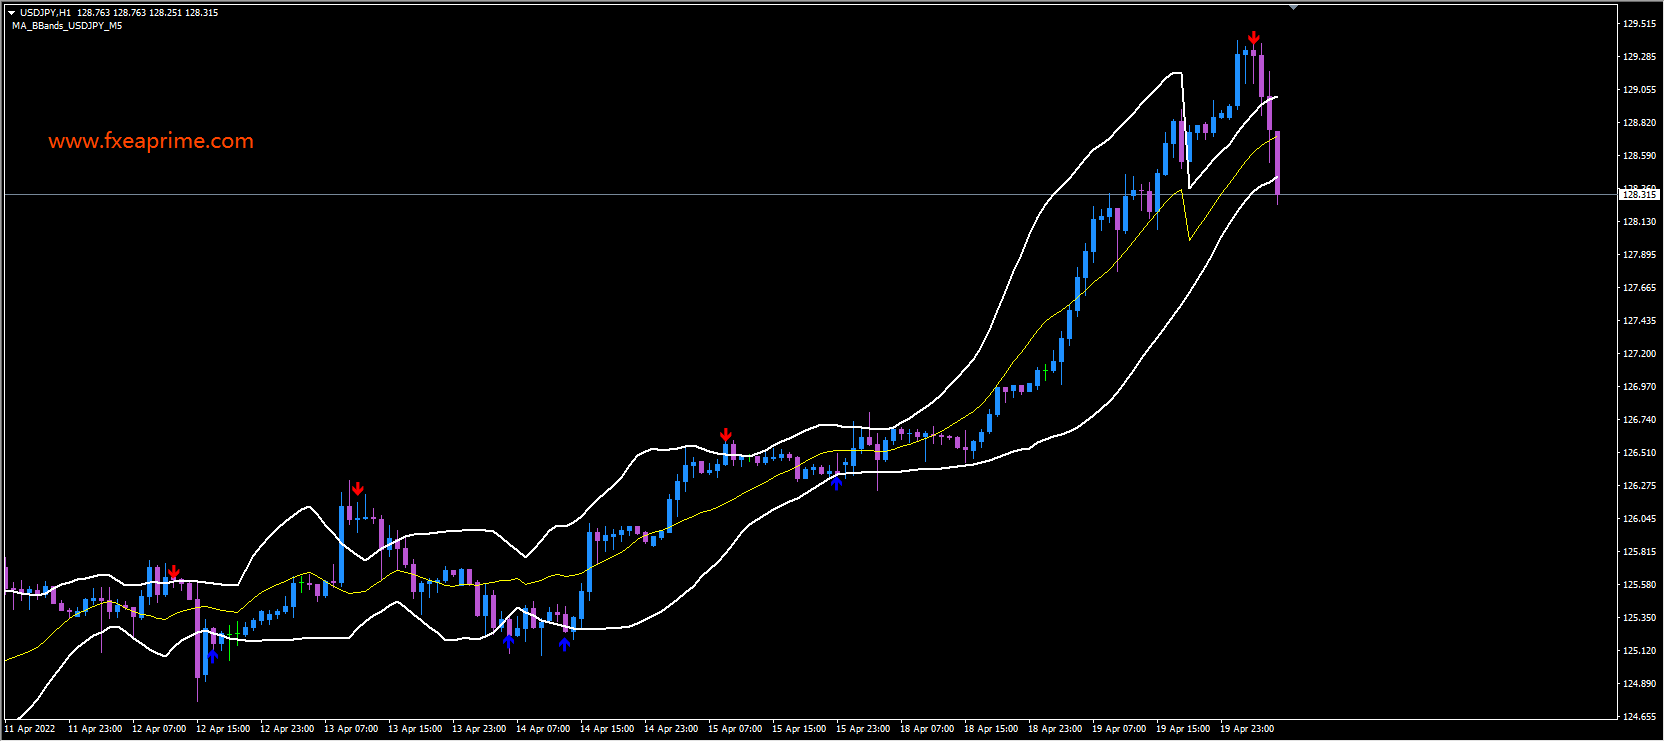Select the red sell arrow near 12 Apr 07:00
This screenshot has height=742, width=1665.
(x=174, y=572)
